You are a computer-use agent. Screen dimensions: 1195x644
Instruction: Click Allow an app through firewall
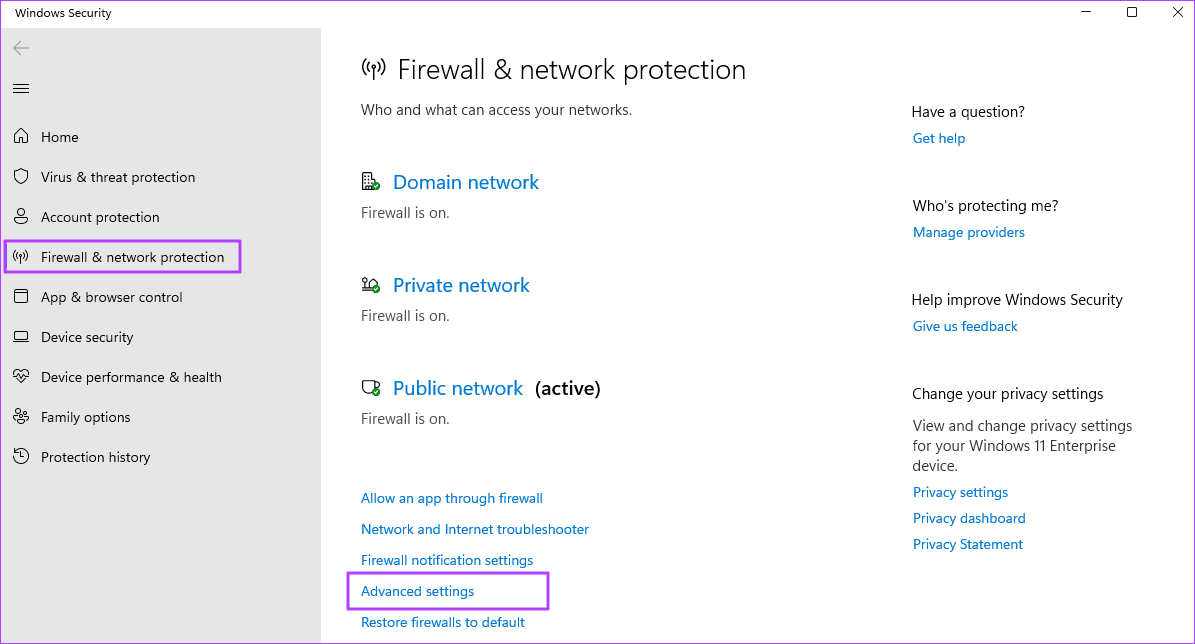coord(452,498)
